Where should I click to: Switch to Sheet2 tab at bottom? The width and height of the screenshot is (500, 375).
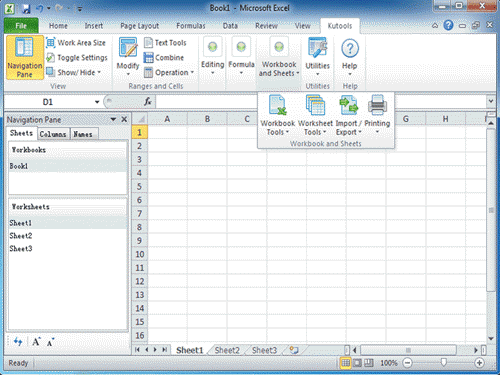227,350
